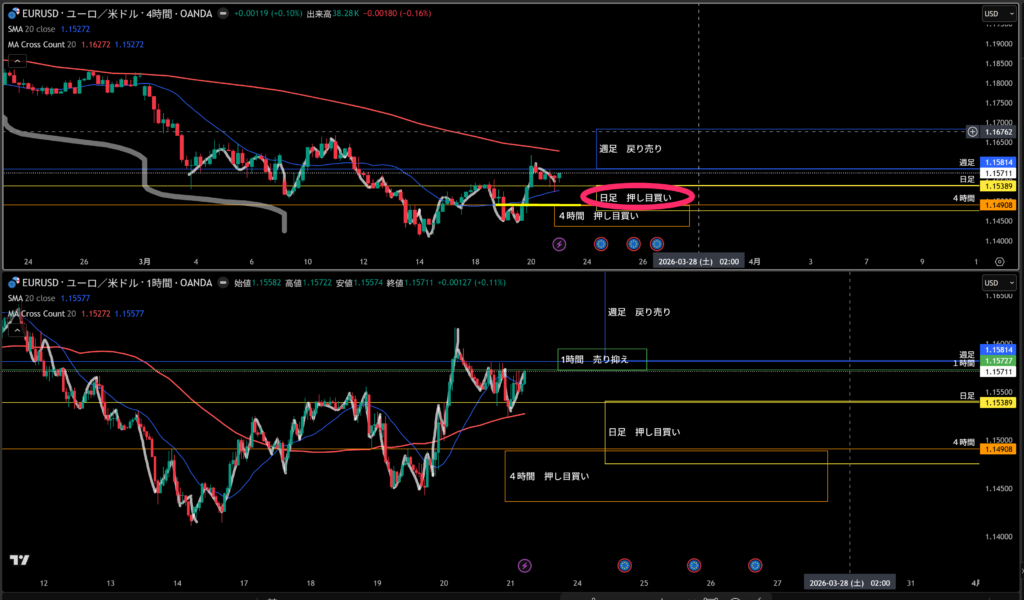Screen dimensions: 1024x600
Task: Click the plus icon beside price 1.16762
Action: click(x=972, y=131)
